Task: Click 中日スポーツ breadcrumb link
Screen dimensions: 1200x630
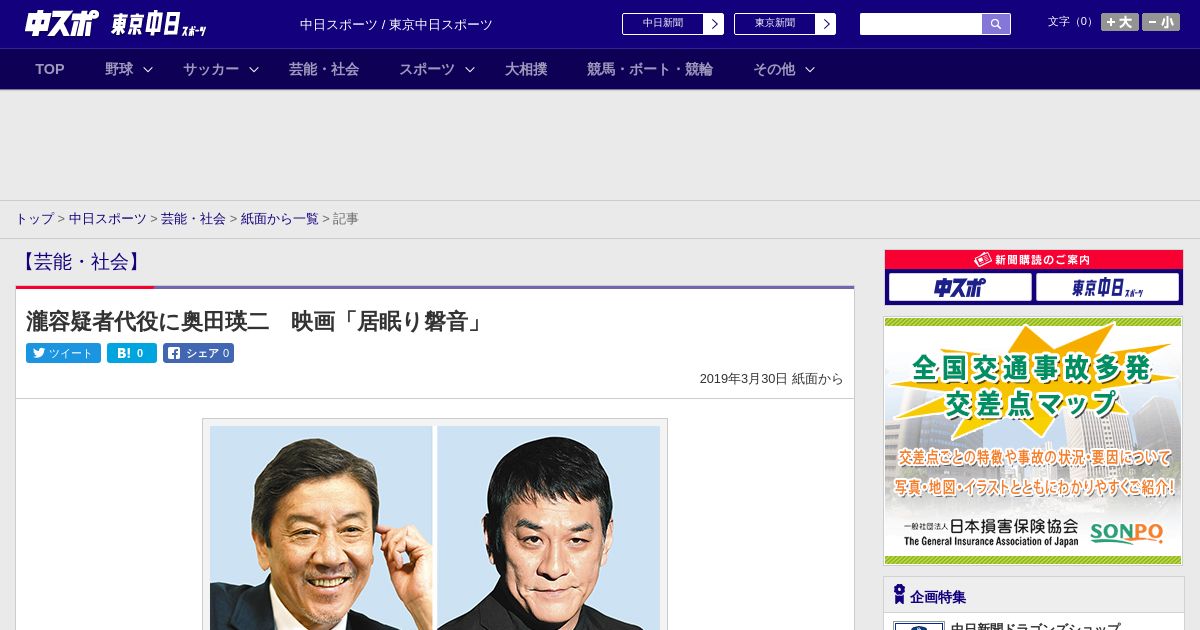Action: point(107,218)
